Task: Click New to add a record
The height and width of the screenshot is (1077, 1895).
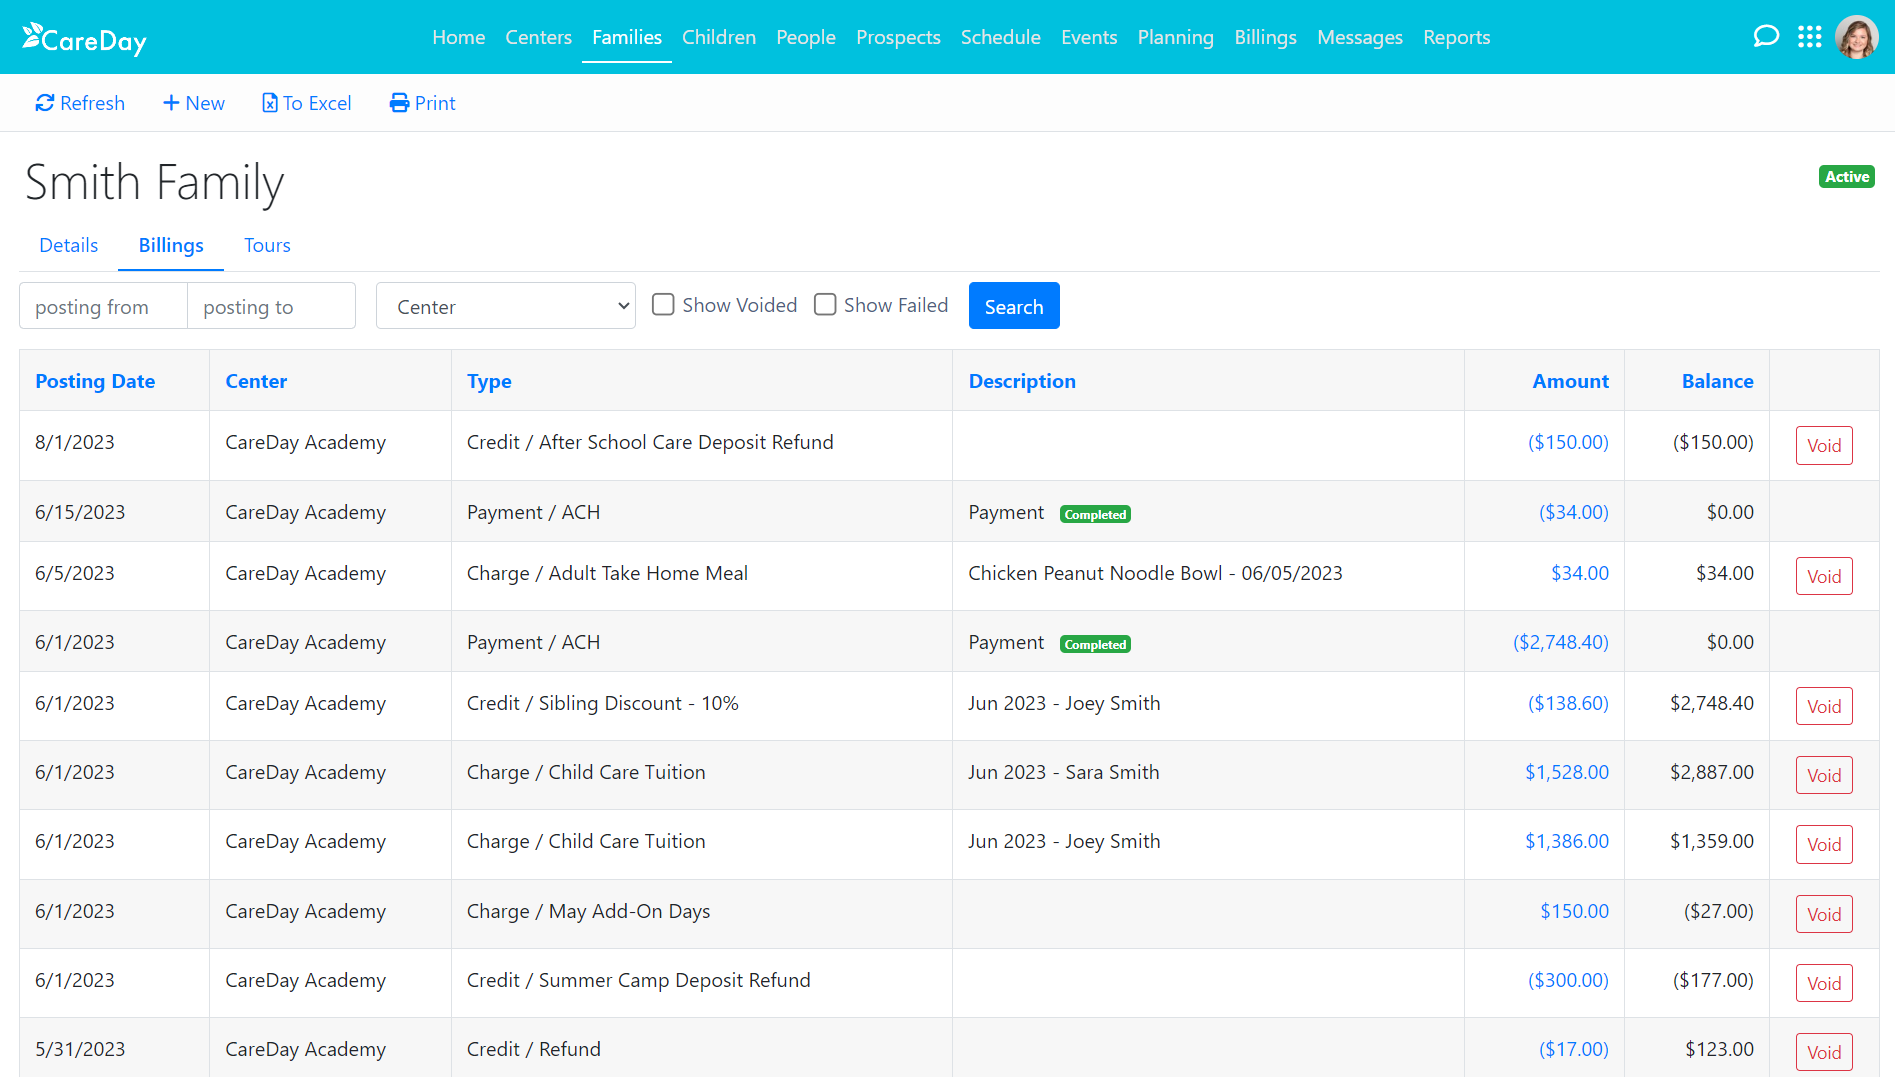Action: [x=193, y=102]
